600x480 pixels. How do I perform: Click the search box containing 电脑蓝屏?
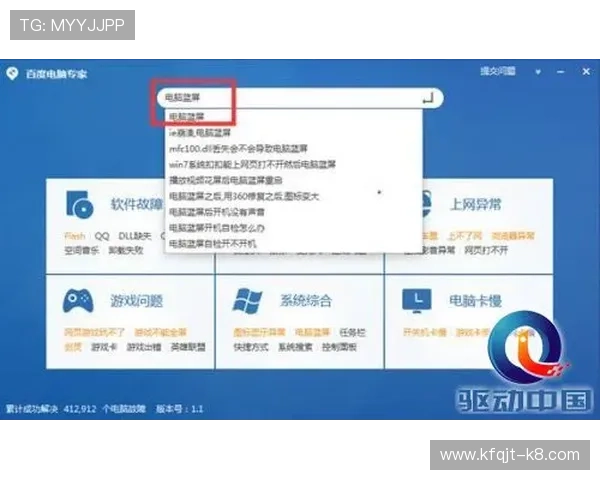click(x=300, y=98)
